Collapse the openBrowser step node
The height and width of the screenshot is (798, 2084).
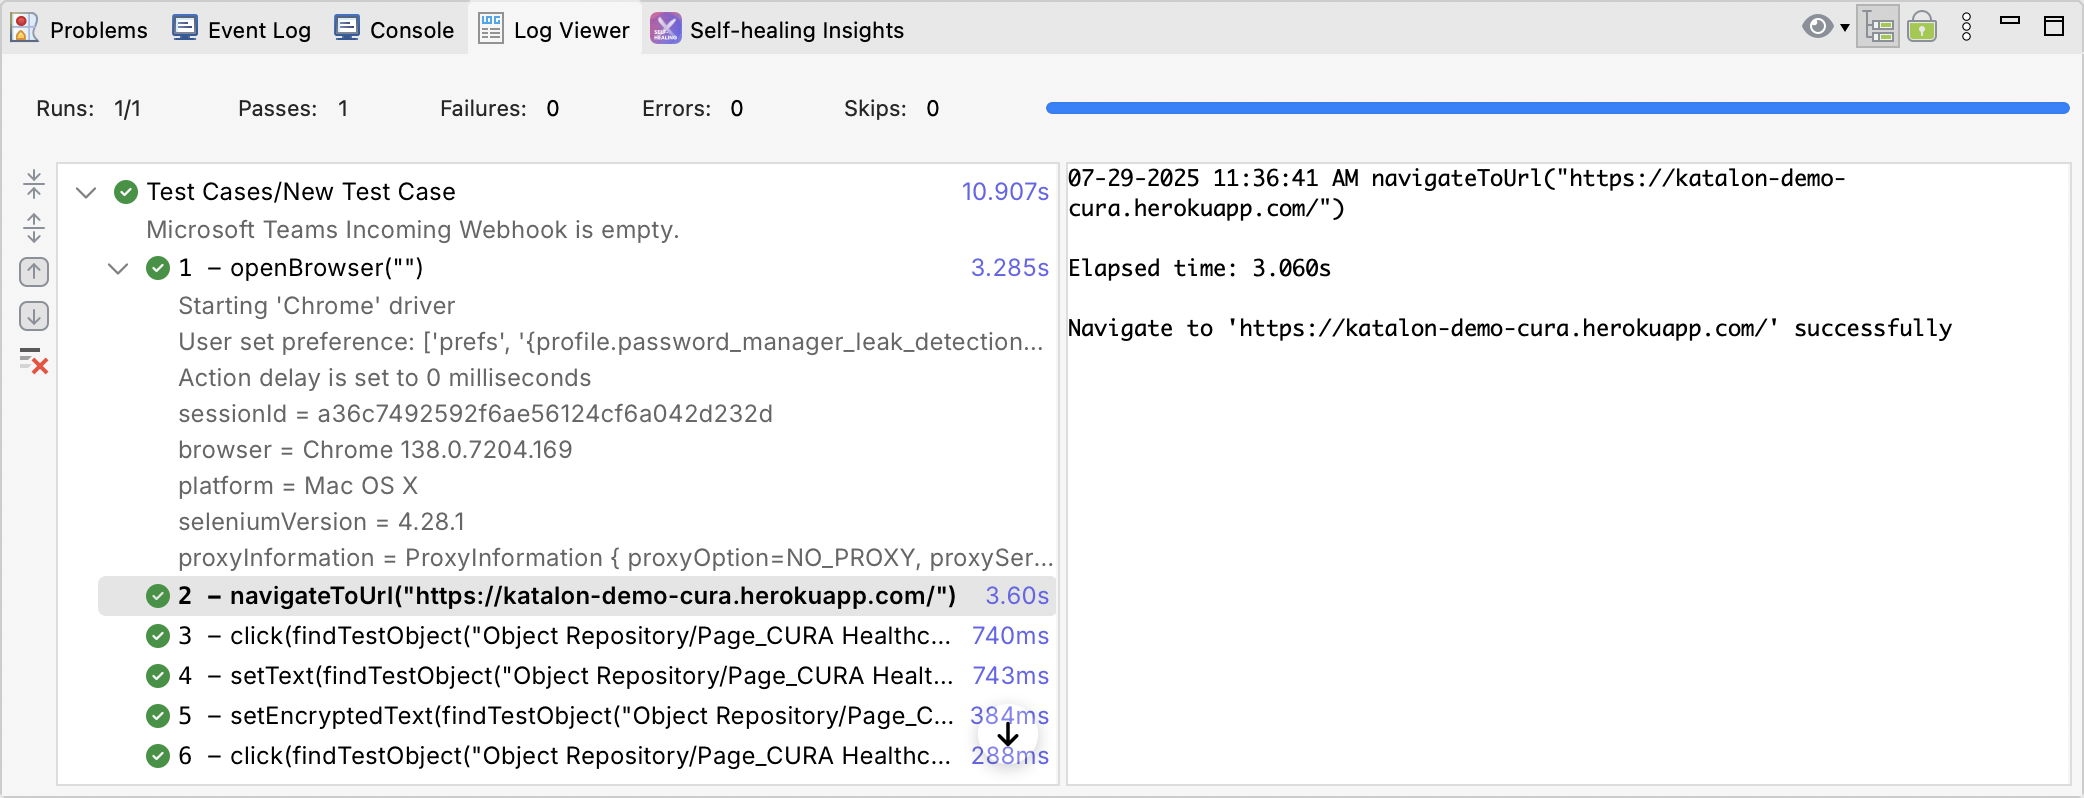[x=118, y=268]
